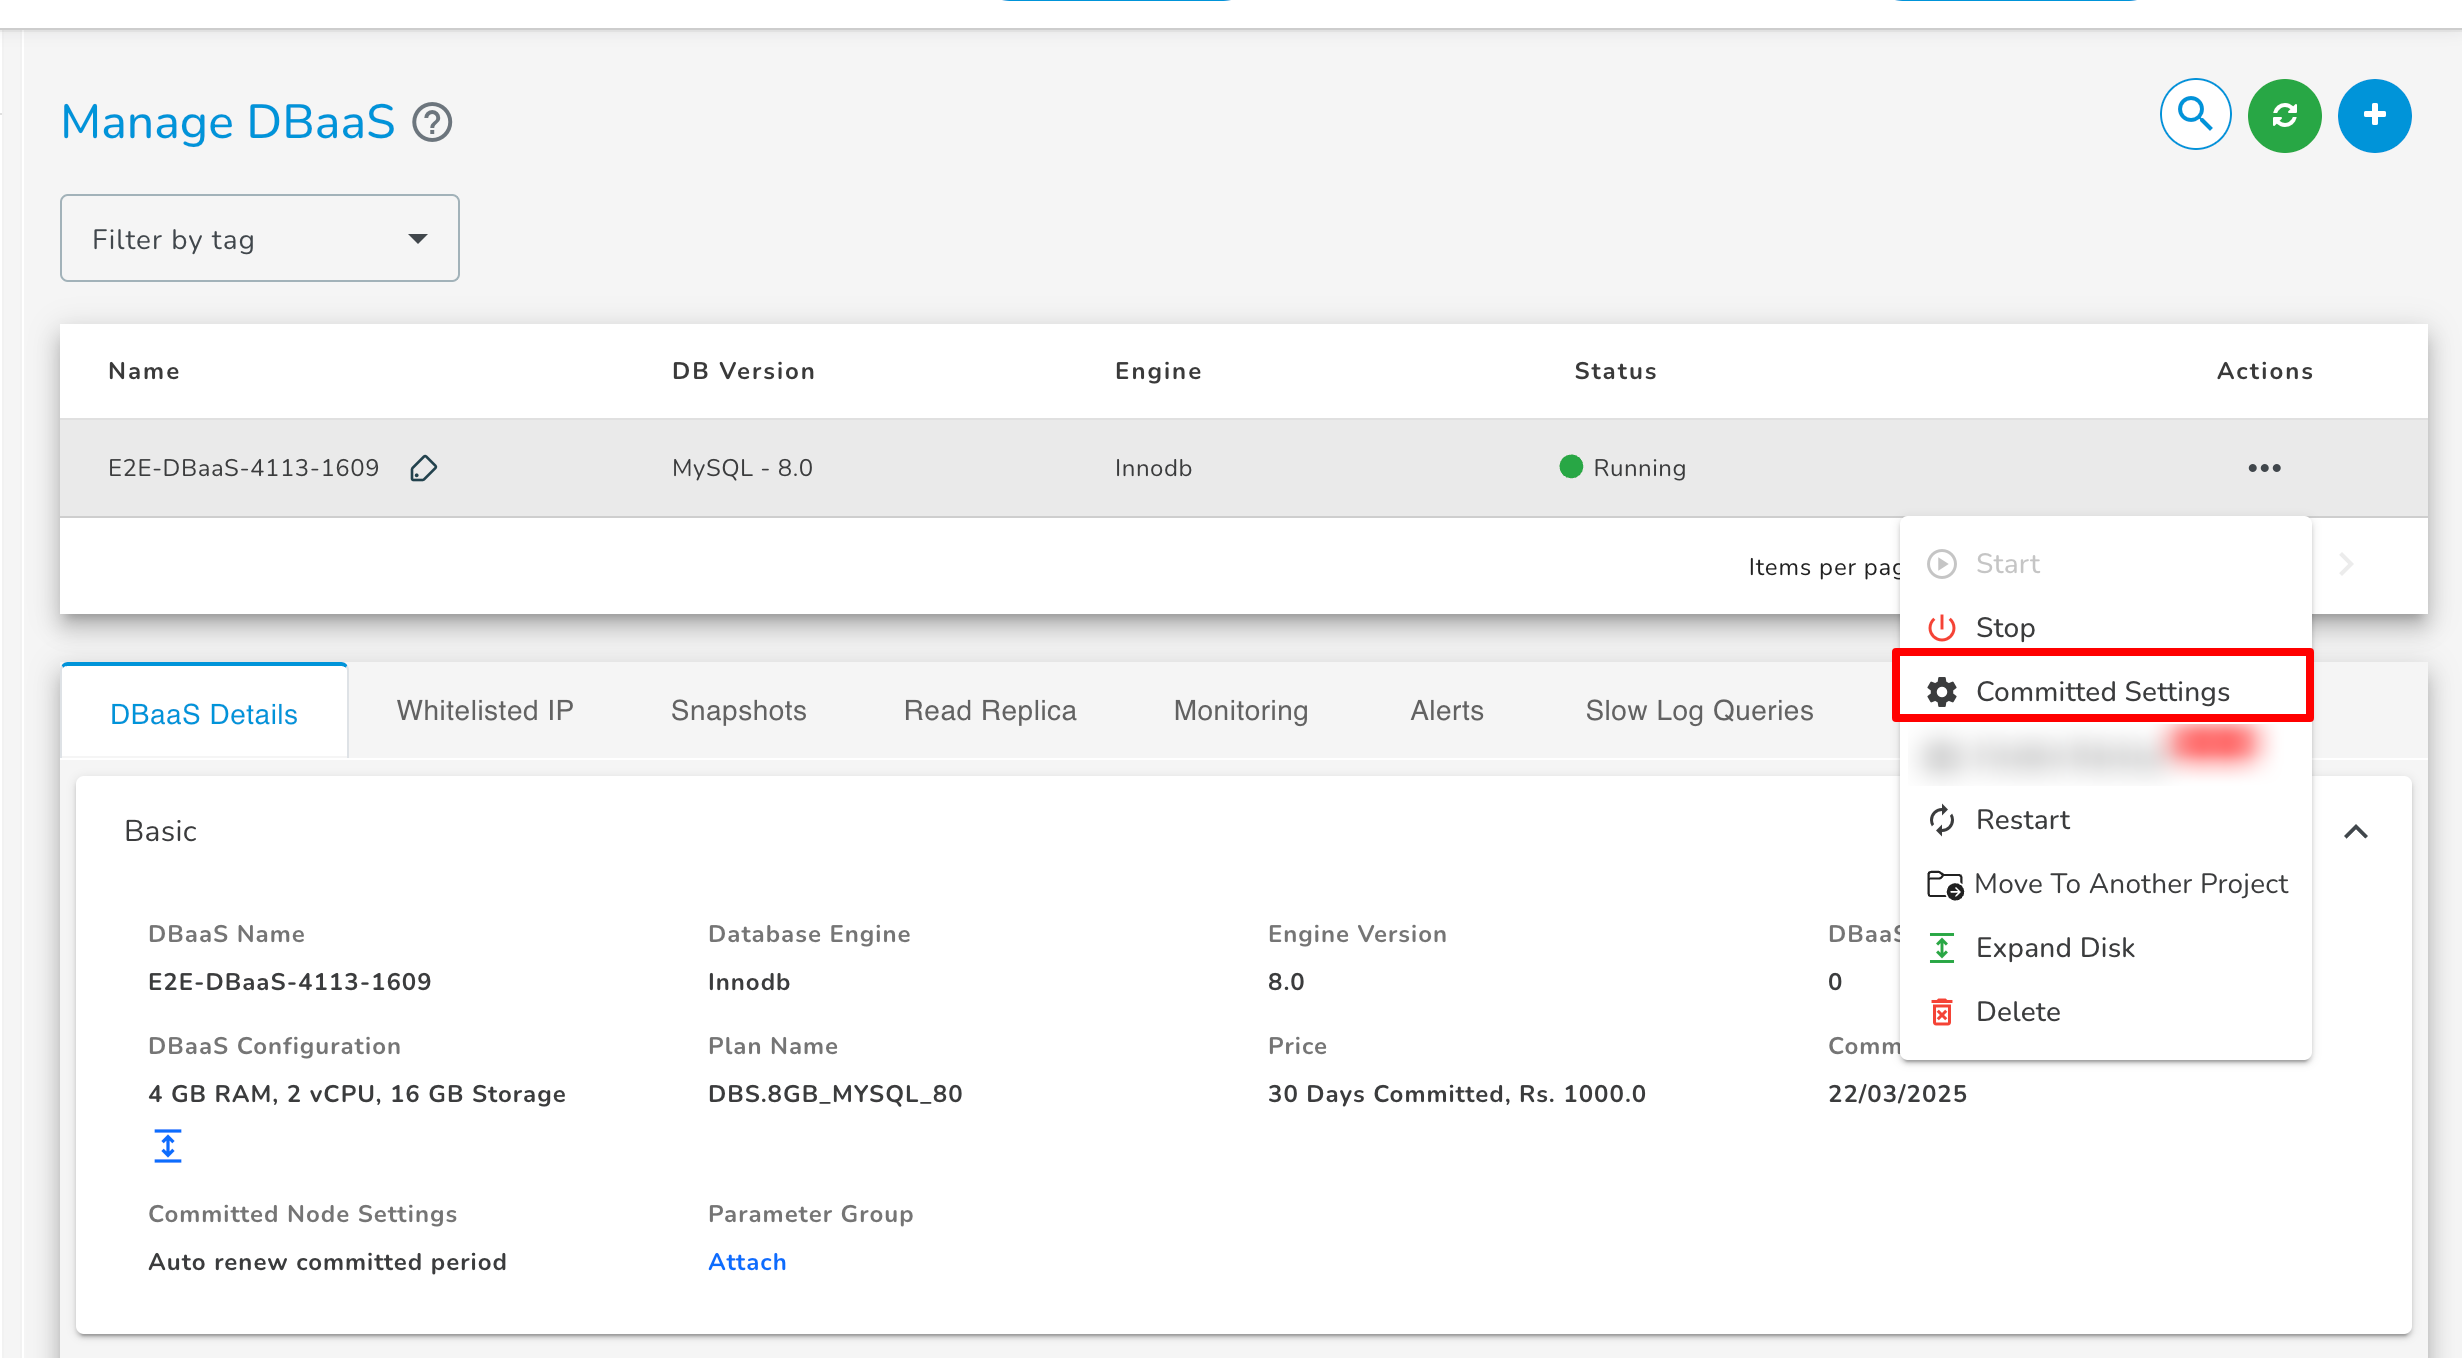Click the 4 GB RAM configuration value
This screenshot has height=1358, width=2462.
(357, 1094)
